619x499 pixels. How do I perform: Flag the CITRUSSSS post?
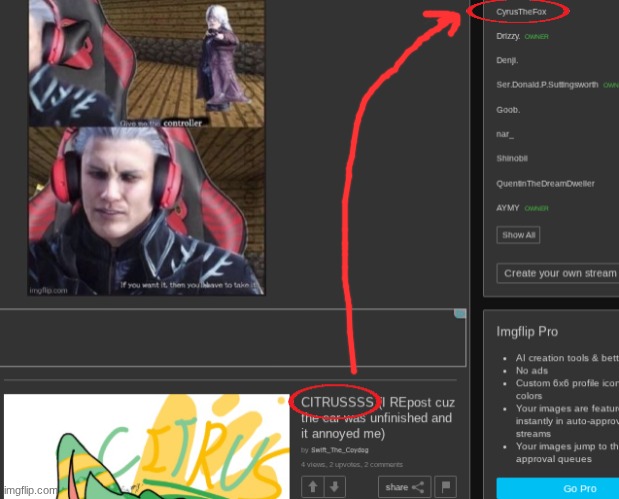point(446,487)
